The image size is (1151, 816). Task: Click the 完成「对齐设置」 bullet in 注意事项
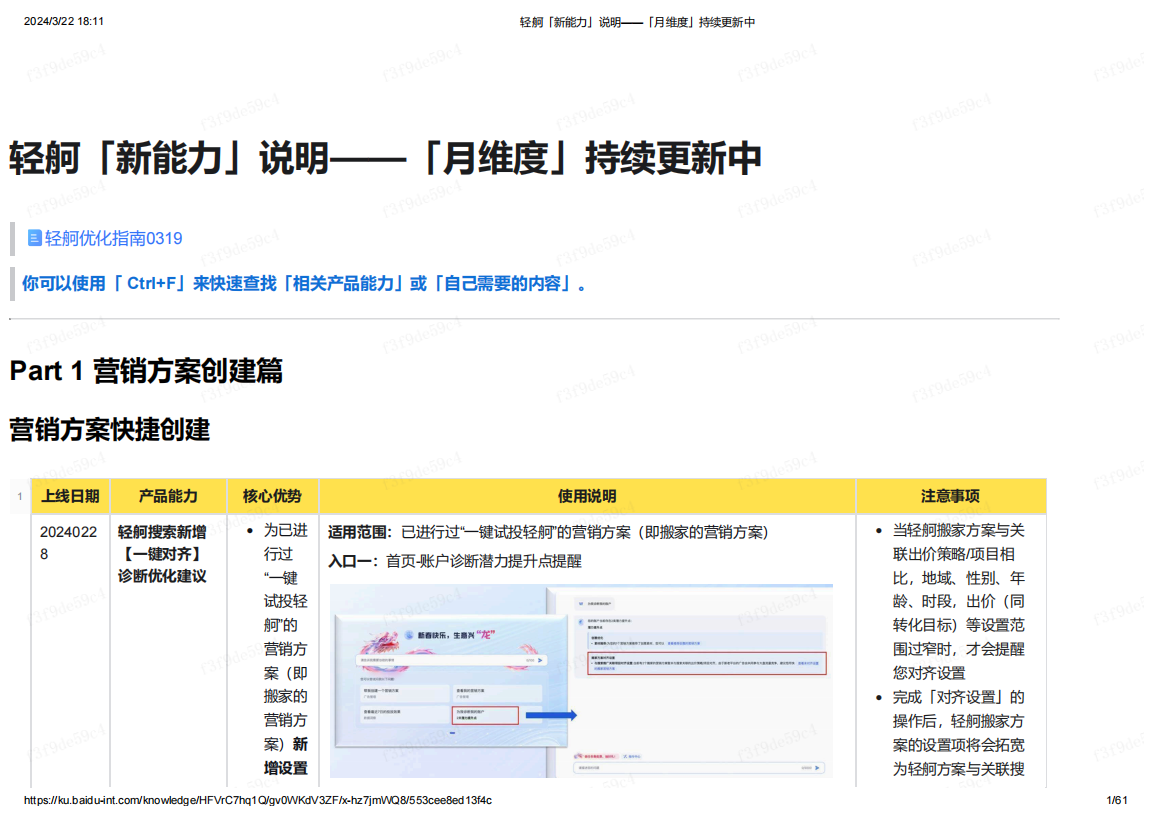(958, 733)
